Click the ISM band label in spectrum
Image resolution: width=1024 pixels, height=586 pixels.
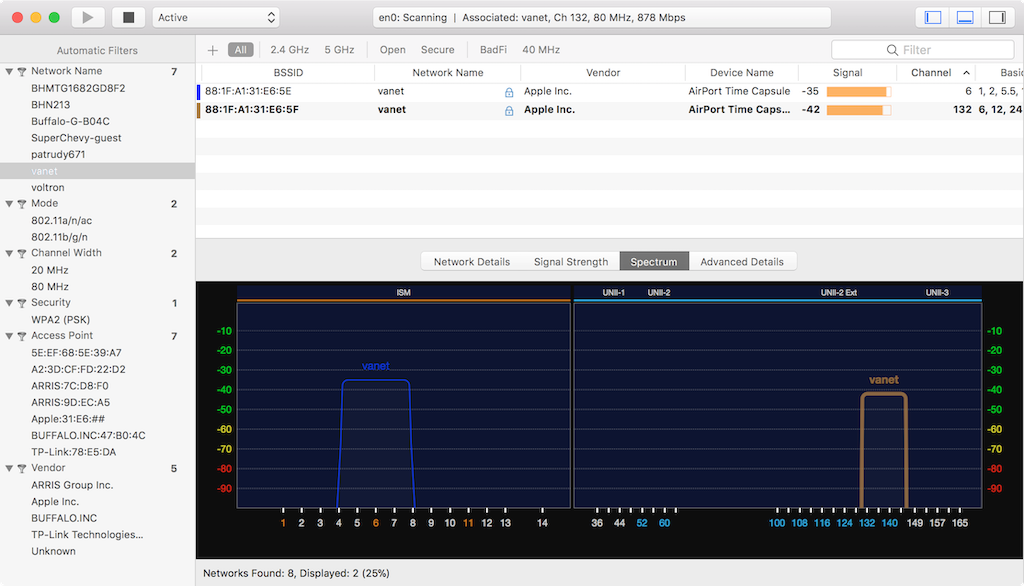point(404,293)
